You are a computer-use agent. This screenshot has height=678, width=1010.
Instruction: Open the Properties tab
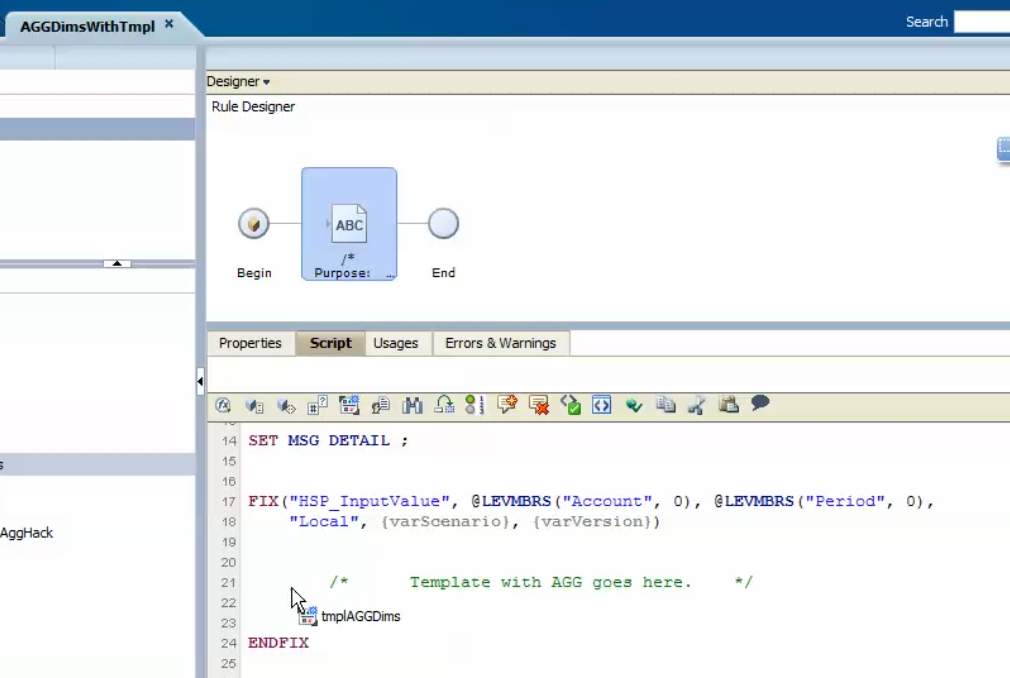click(250, 343)
